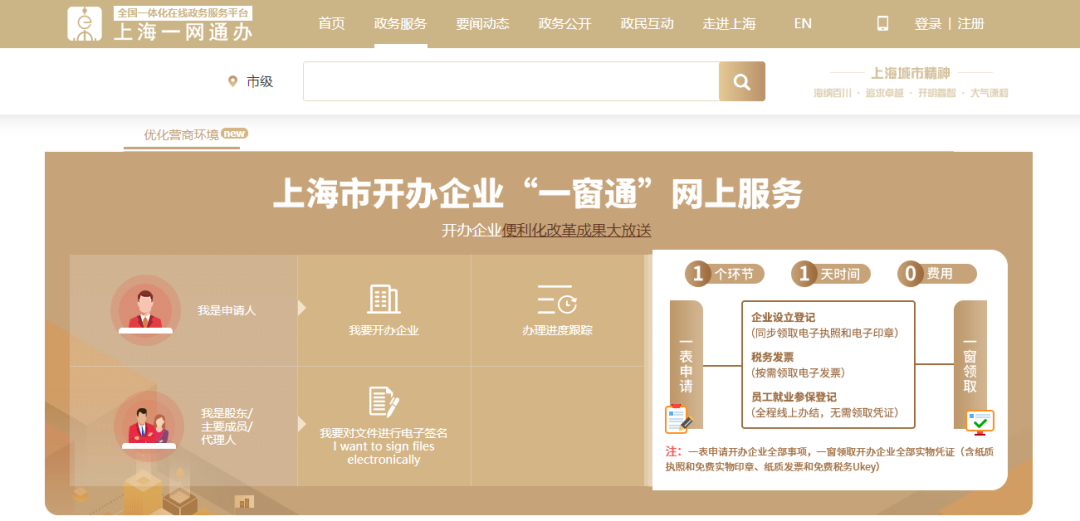The image size is (1080, 521).
Task: Click the new badge beside 优化营商环境
Action: [234, 134]
